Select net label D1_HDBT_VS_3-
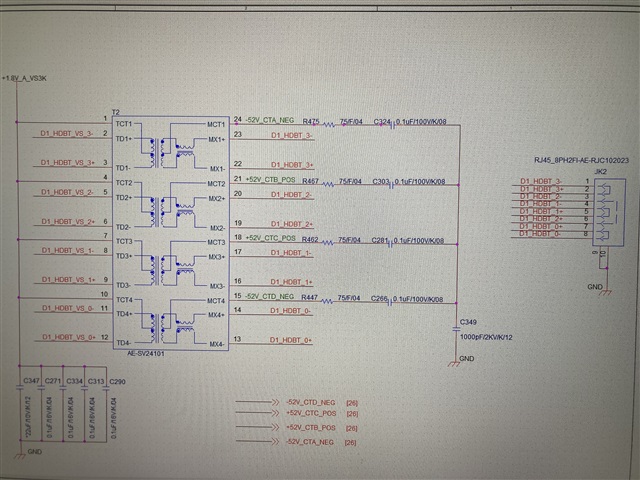This screenshot has height=480, width=640. coord(67,133)
